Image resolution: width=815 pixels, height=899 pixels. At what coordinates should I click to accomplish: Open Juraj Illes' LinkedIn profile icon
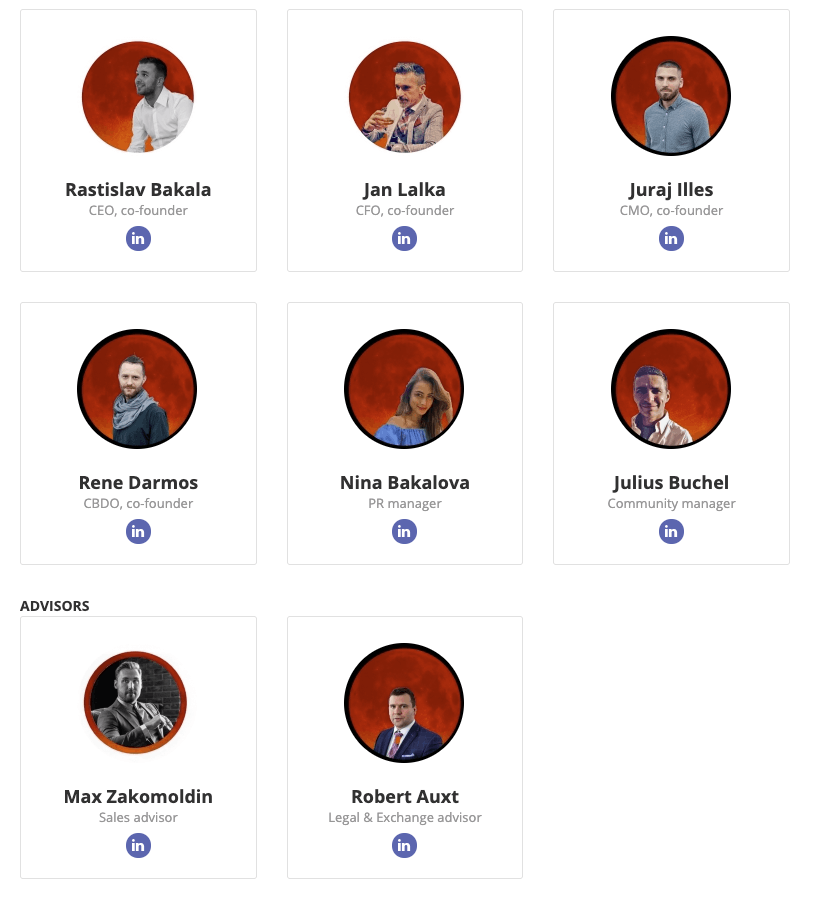coord(671,239)
